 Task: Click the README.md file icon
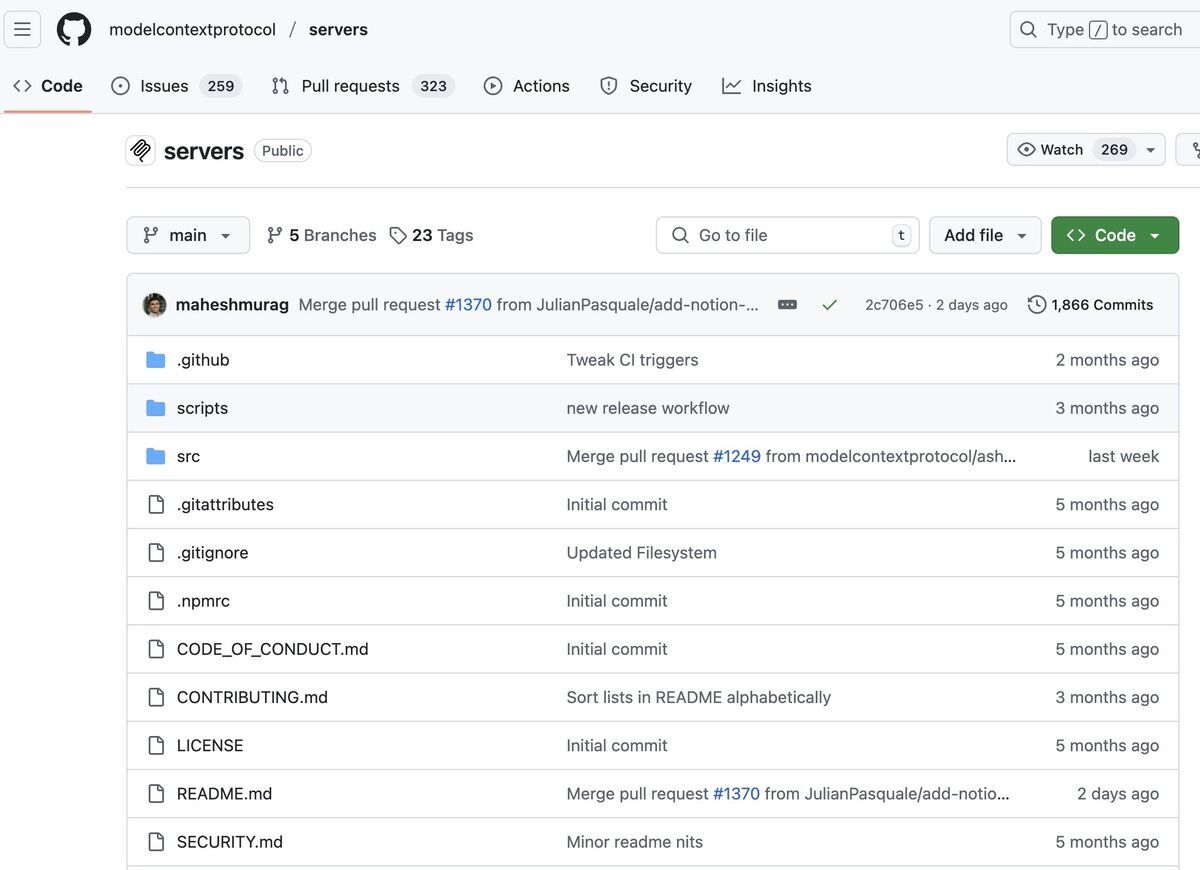coord(156,793)
